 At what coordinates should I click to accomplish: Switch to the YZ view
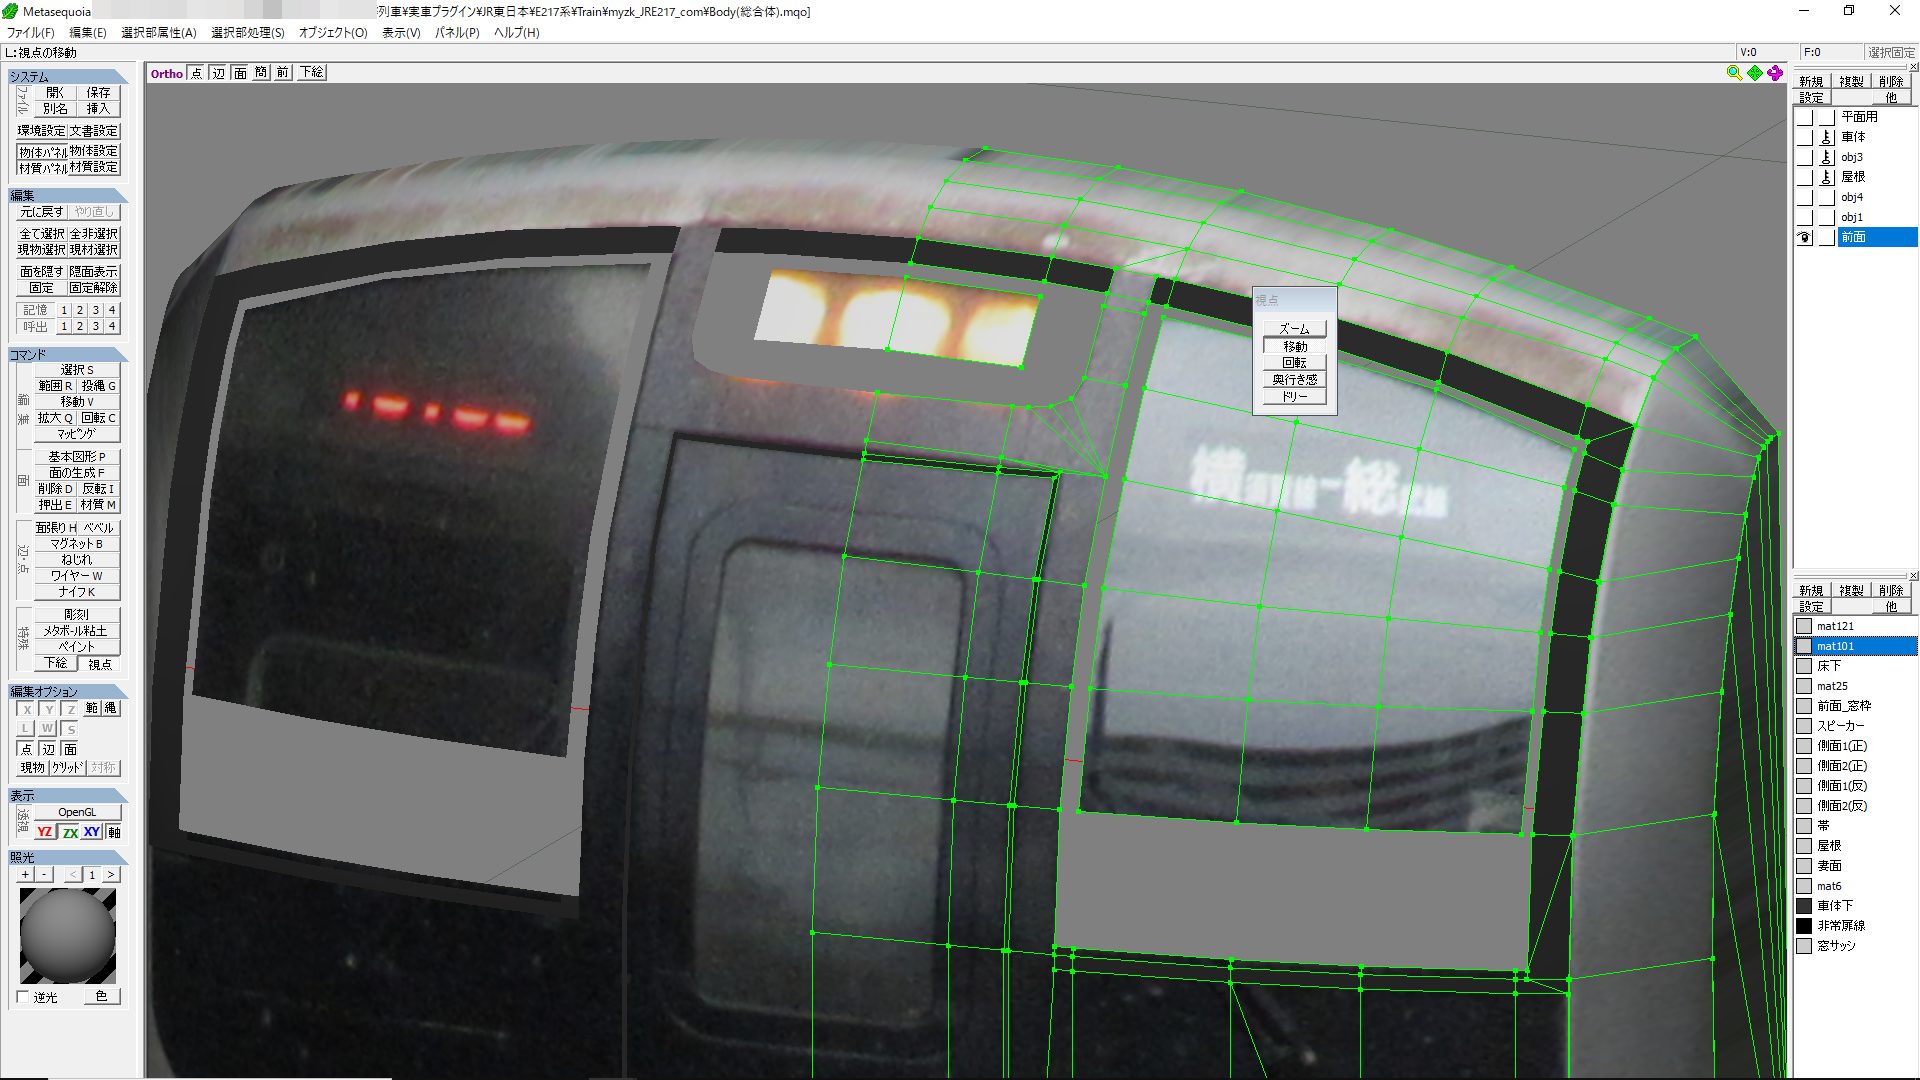click(45, 832)
